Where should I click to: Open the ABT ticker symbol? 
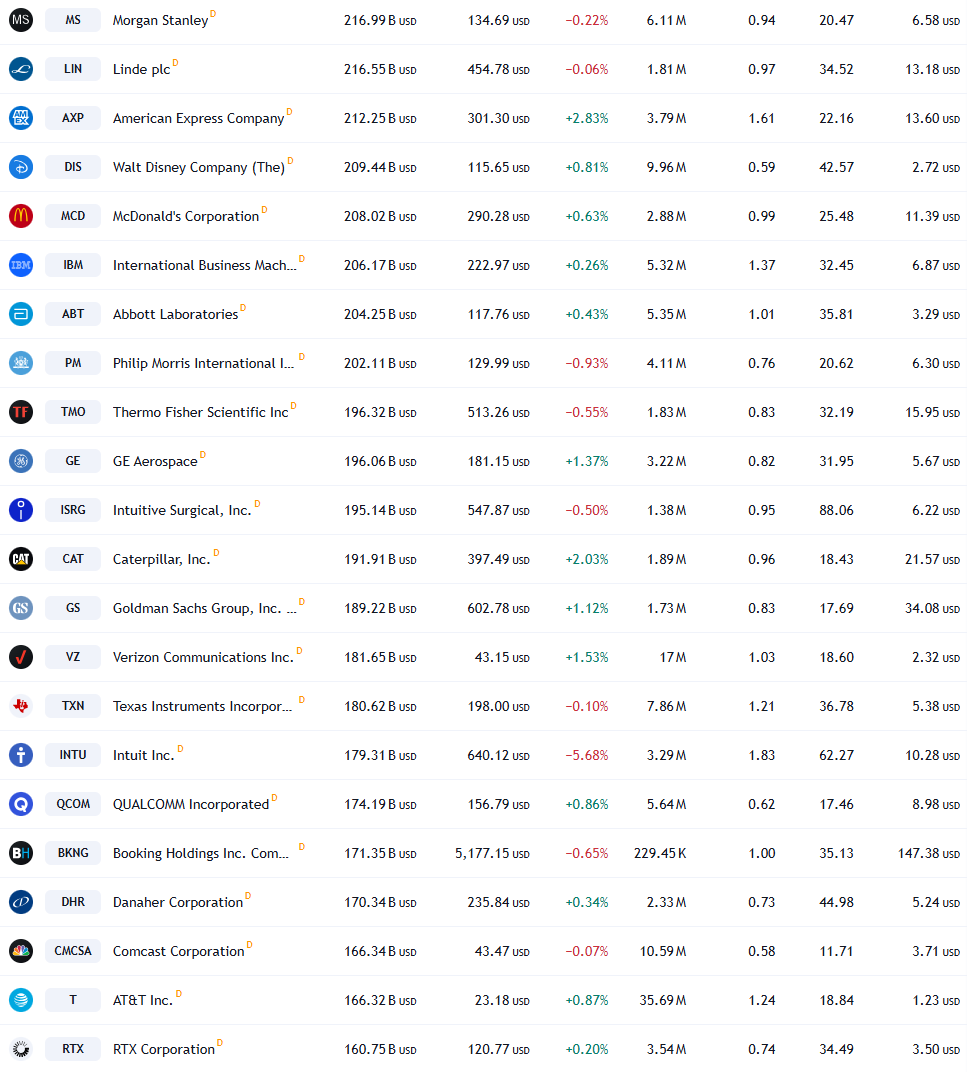73,314
